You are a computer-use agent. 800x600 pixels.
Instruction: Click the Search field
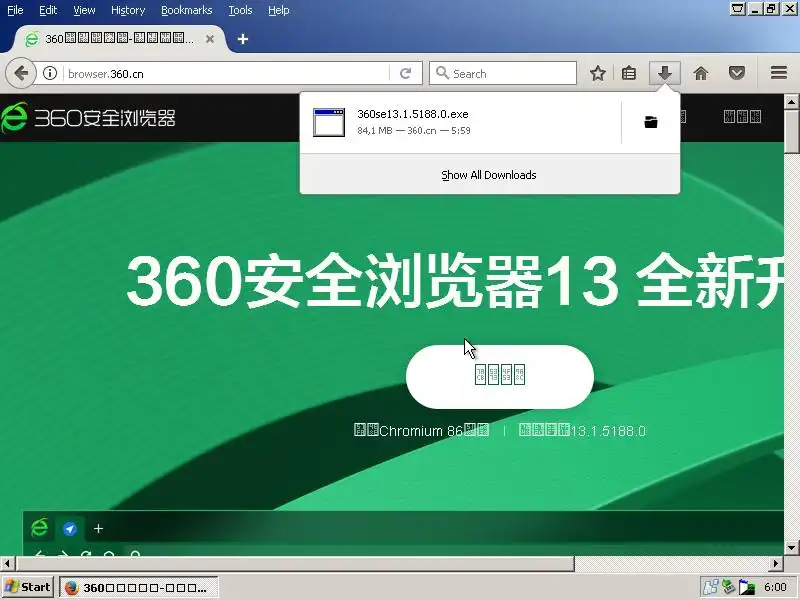503,73
